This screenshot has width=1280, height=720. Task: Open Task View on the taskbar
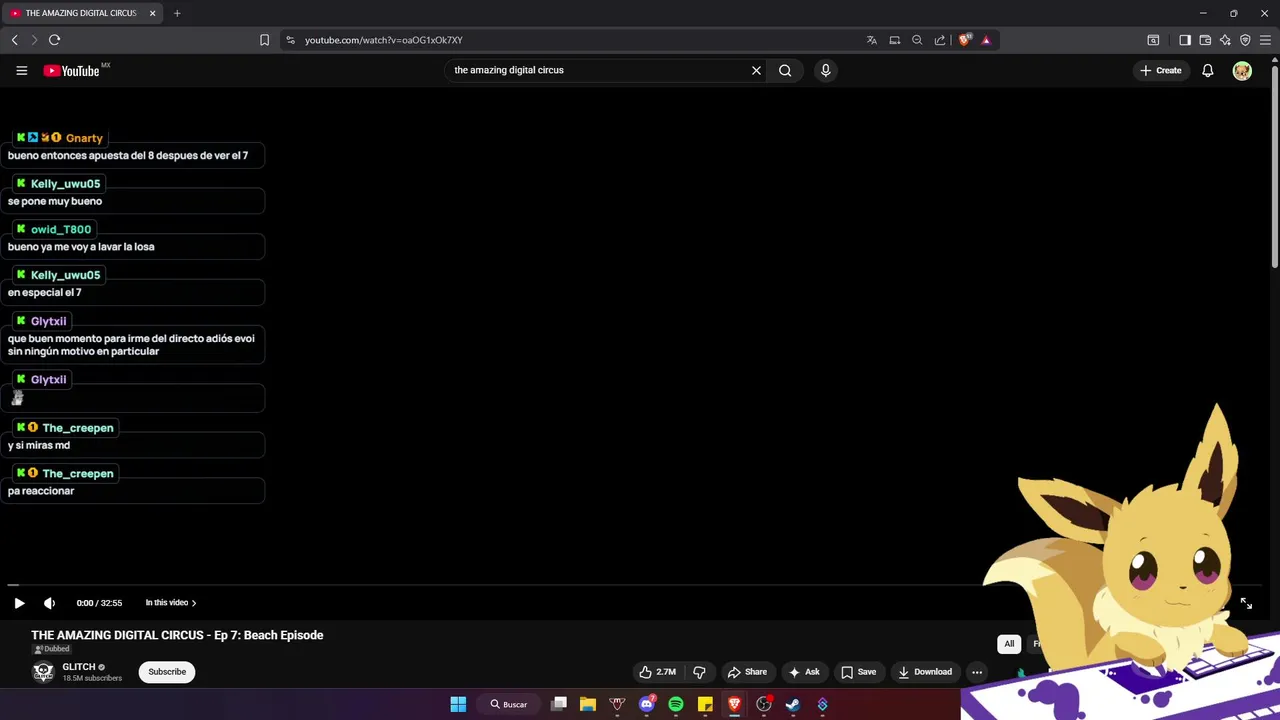[x=559, y=704]
